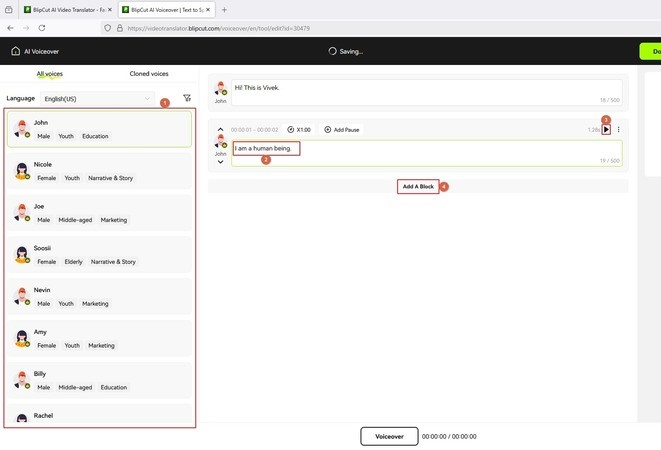Move the block up with the chevron
The width and height of the screenshot is (661, 450).
click(x=220, y=130)
